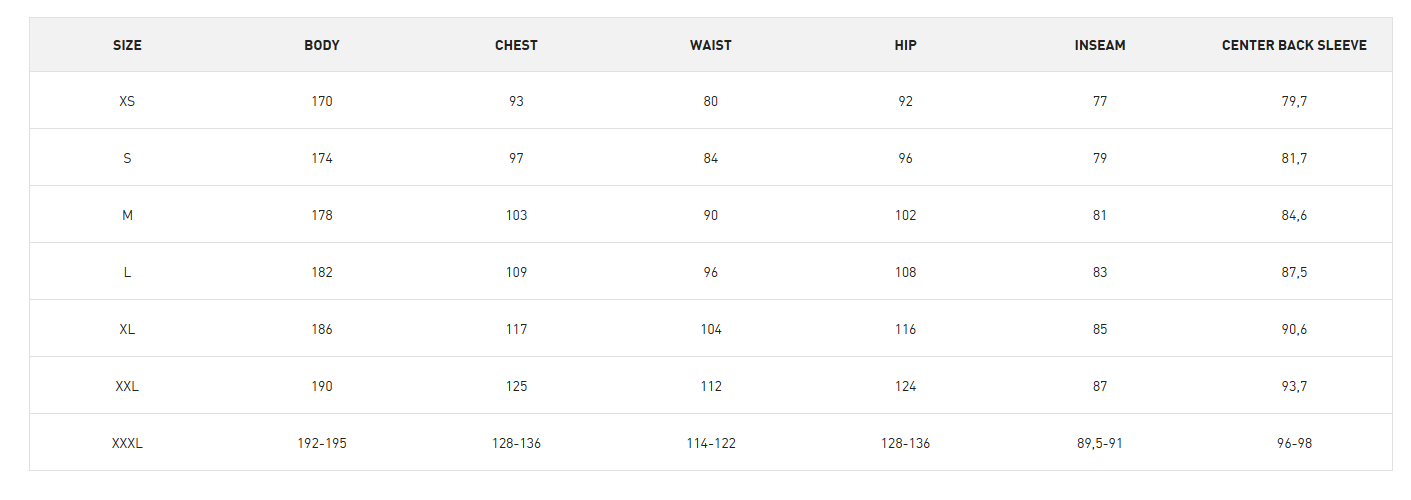Select the 89,5-91 inseam range cell

coord(1100,443)
